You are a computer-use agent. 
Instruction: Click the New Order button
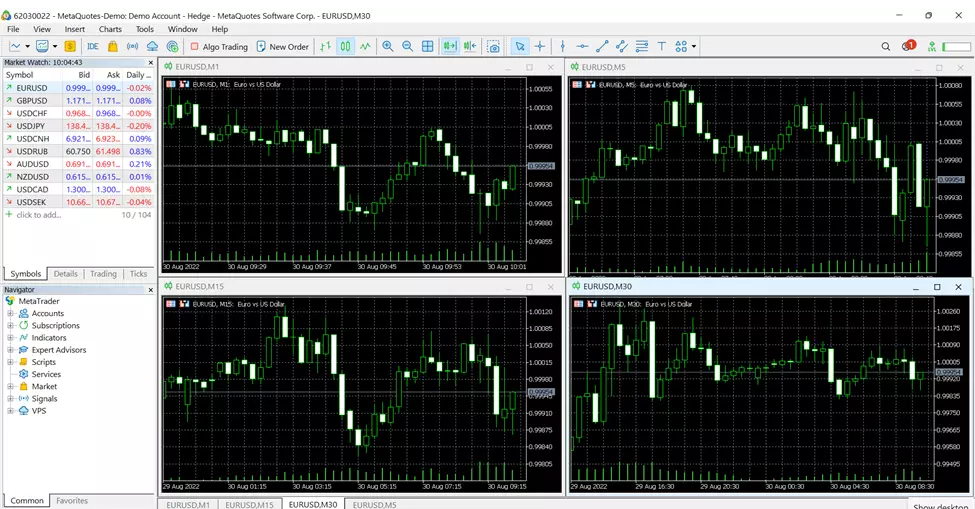(283, 46)
